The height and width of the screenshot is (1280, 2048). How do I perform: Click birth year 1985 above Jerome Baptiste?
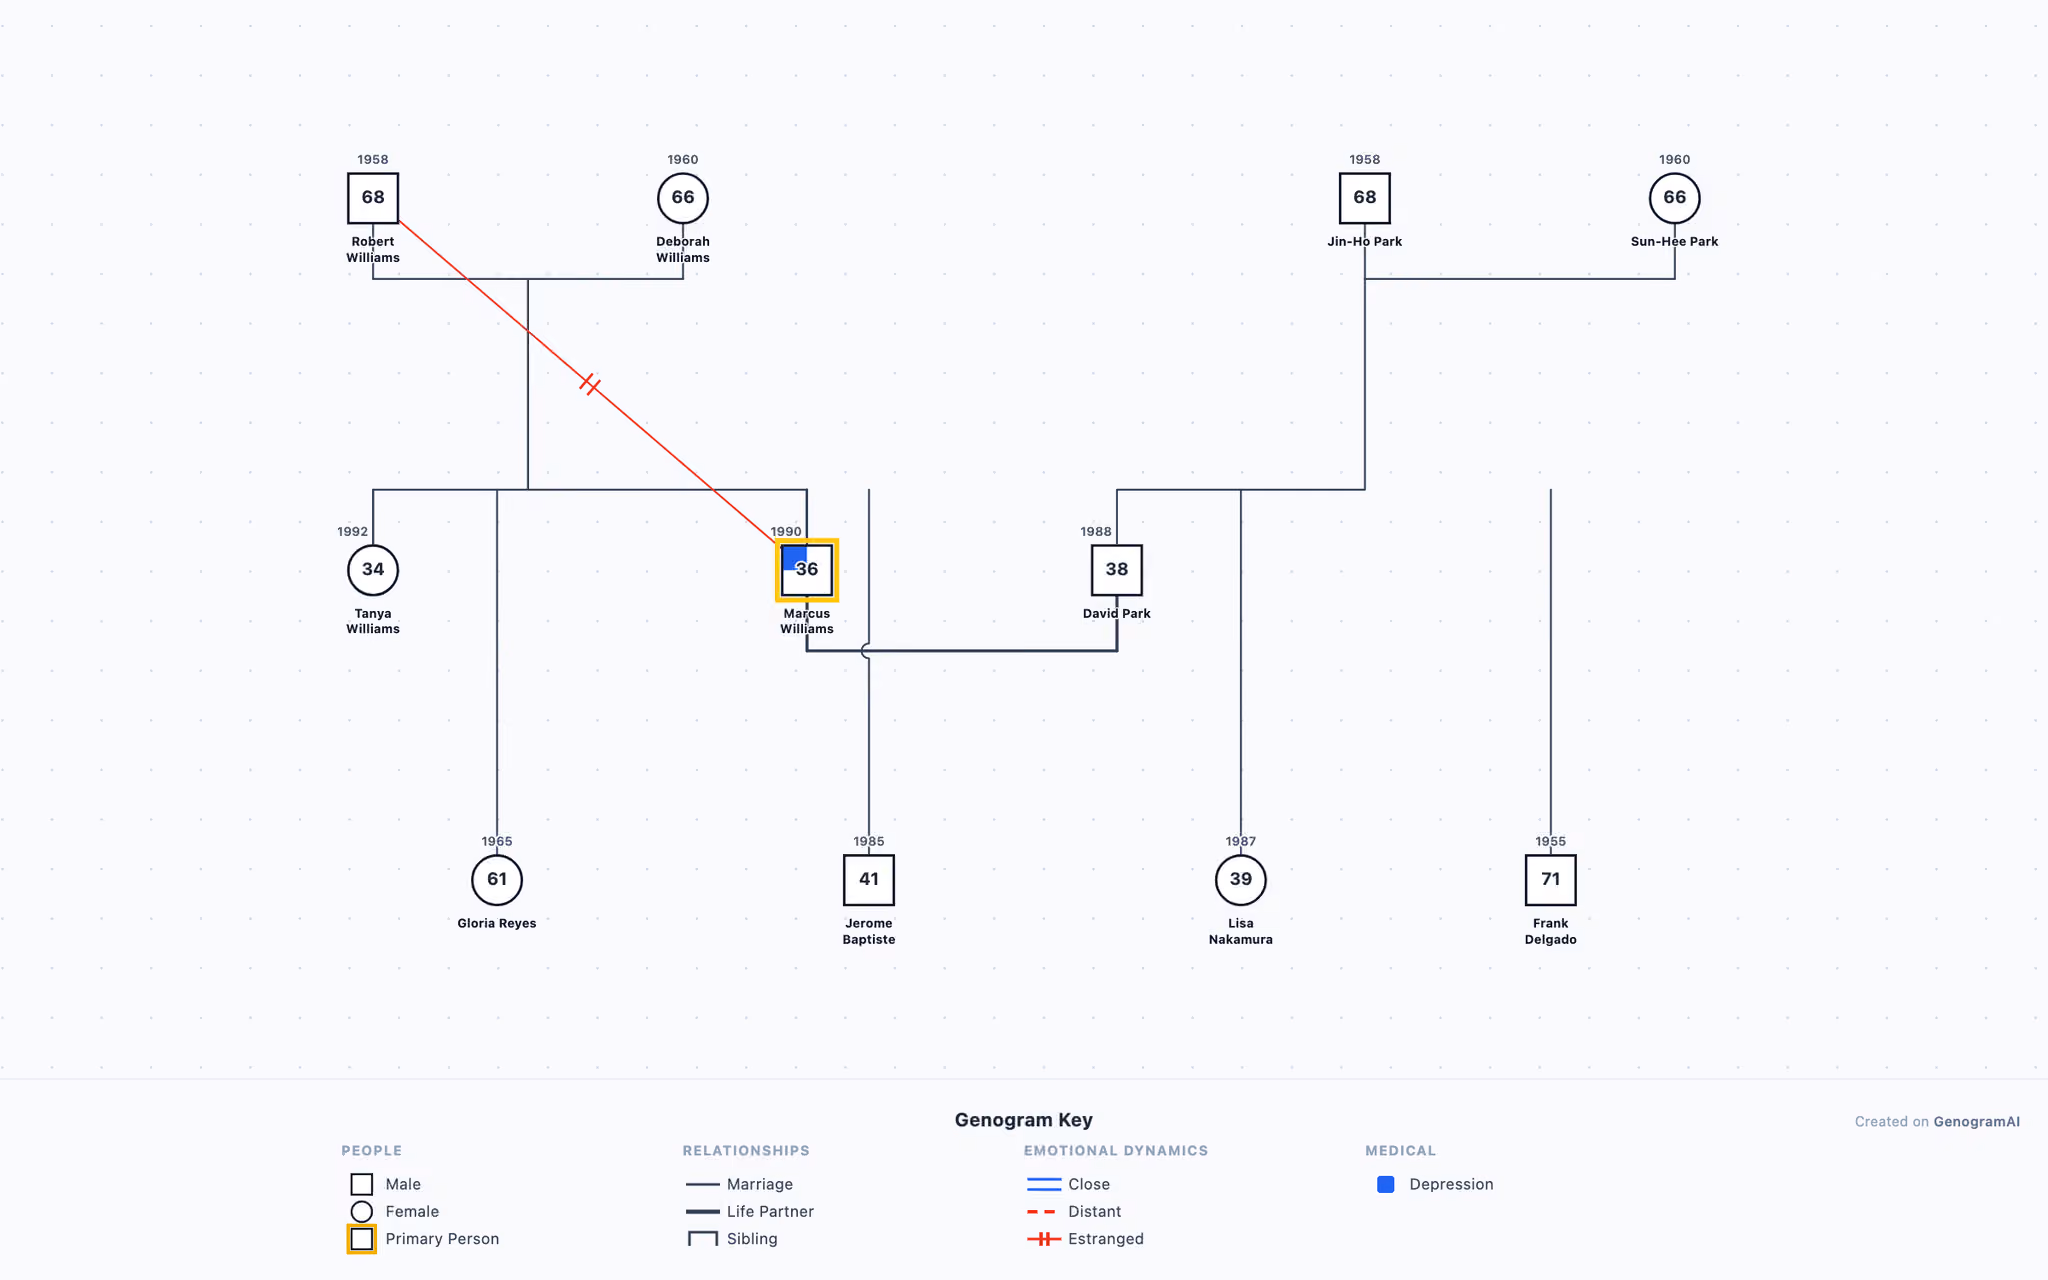tap(869, 842)
